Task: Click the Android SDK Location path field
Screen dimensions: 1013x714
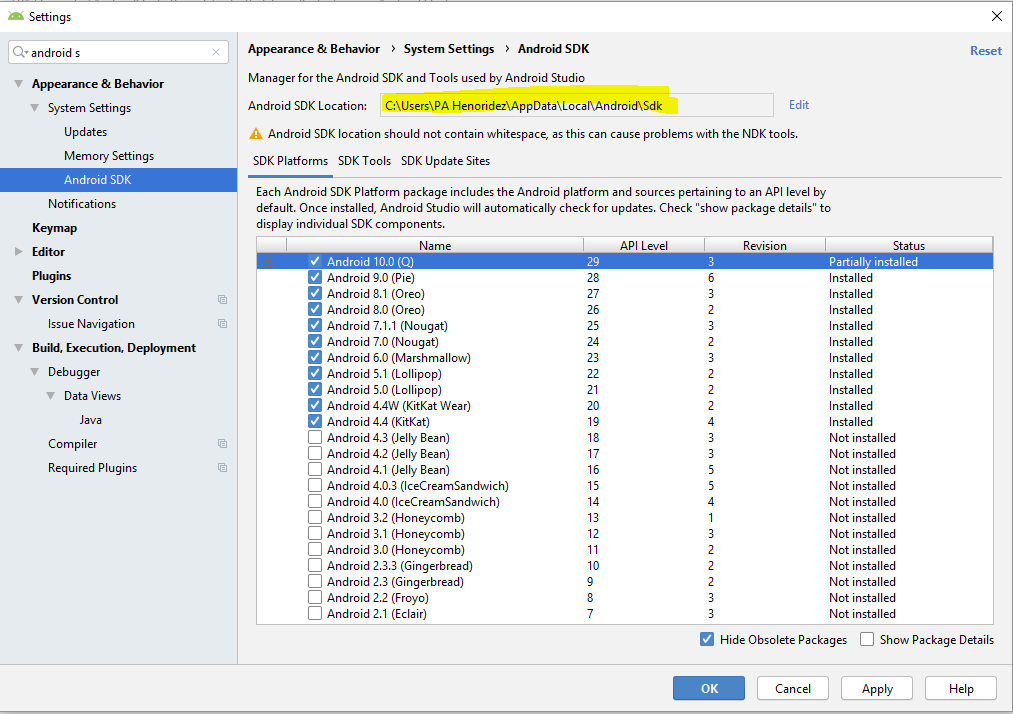Action: pyautogui.click(x=575, y=106)
